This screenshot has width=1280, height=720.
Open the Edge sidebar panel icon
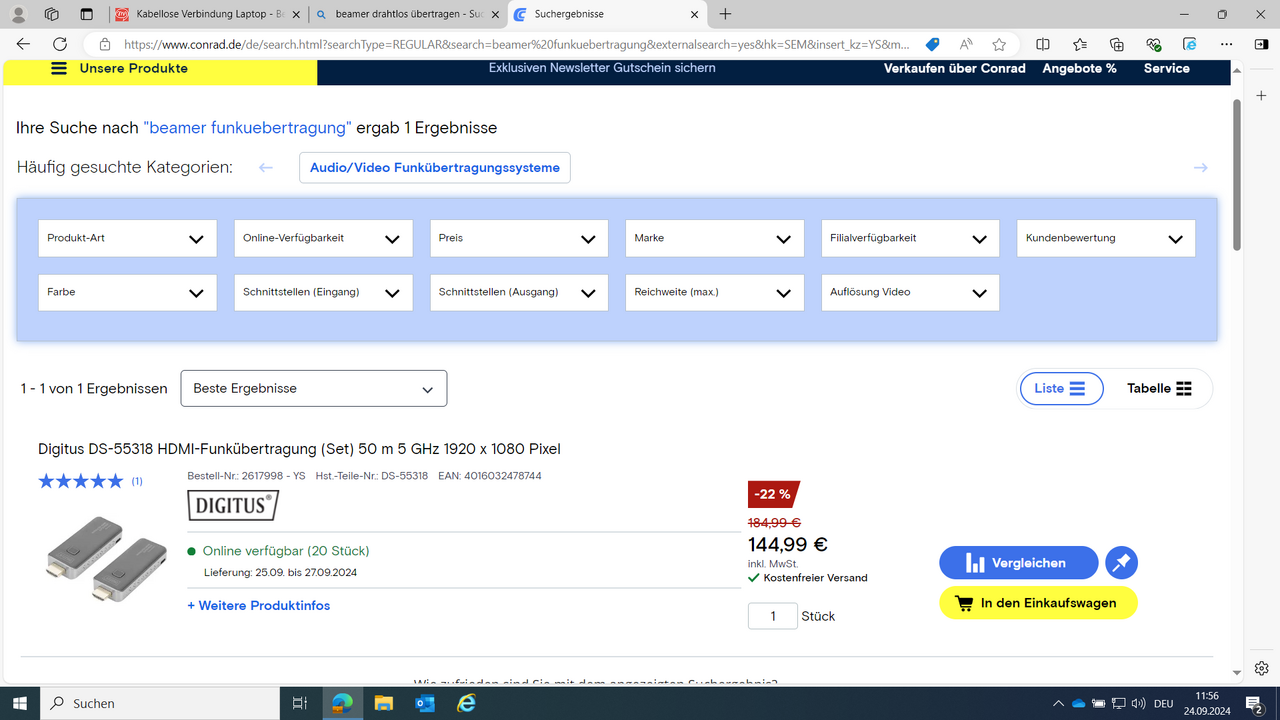coord(1261,44)
